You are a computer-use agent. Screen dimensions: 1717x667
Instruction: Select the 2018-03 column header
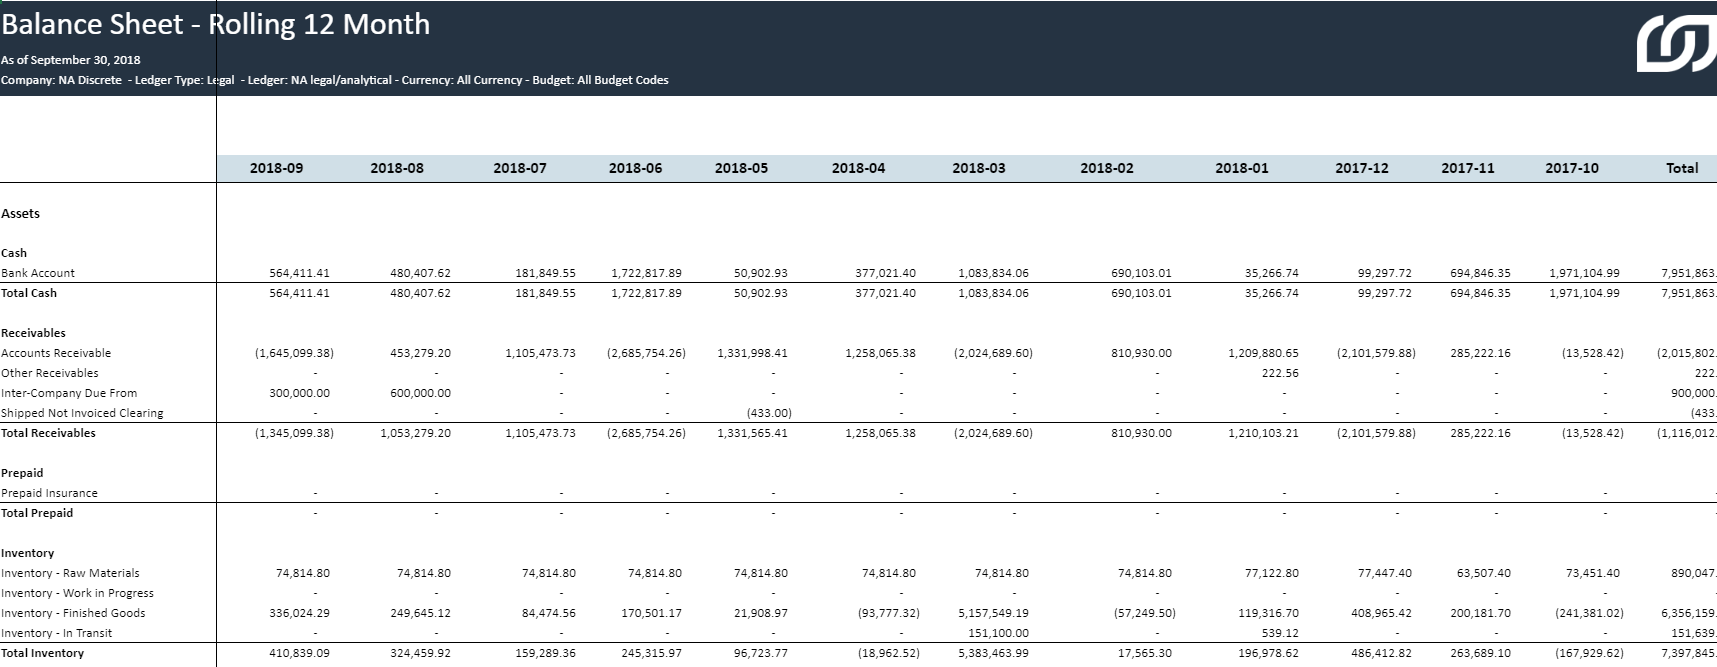point(979,168)
